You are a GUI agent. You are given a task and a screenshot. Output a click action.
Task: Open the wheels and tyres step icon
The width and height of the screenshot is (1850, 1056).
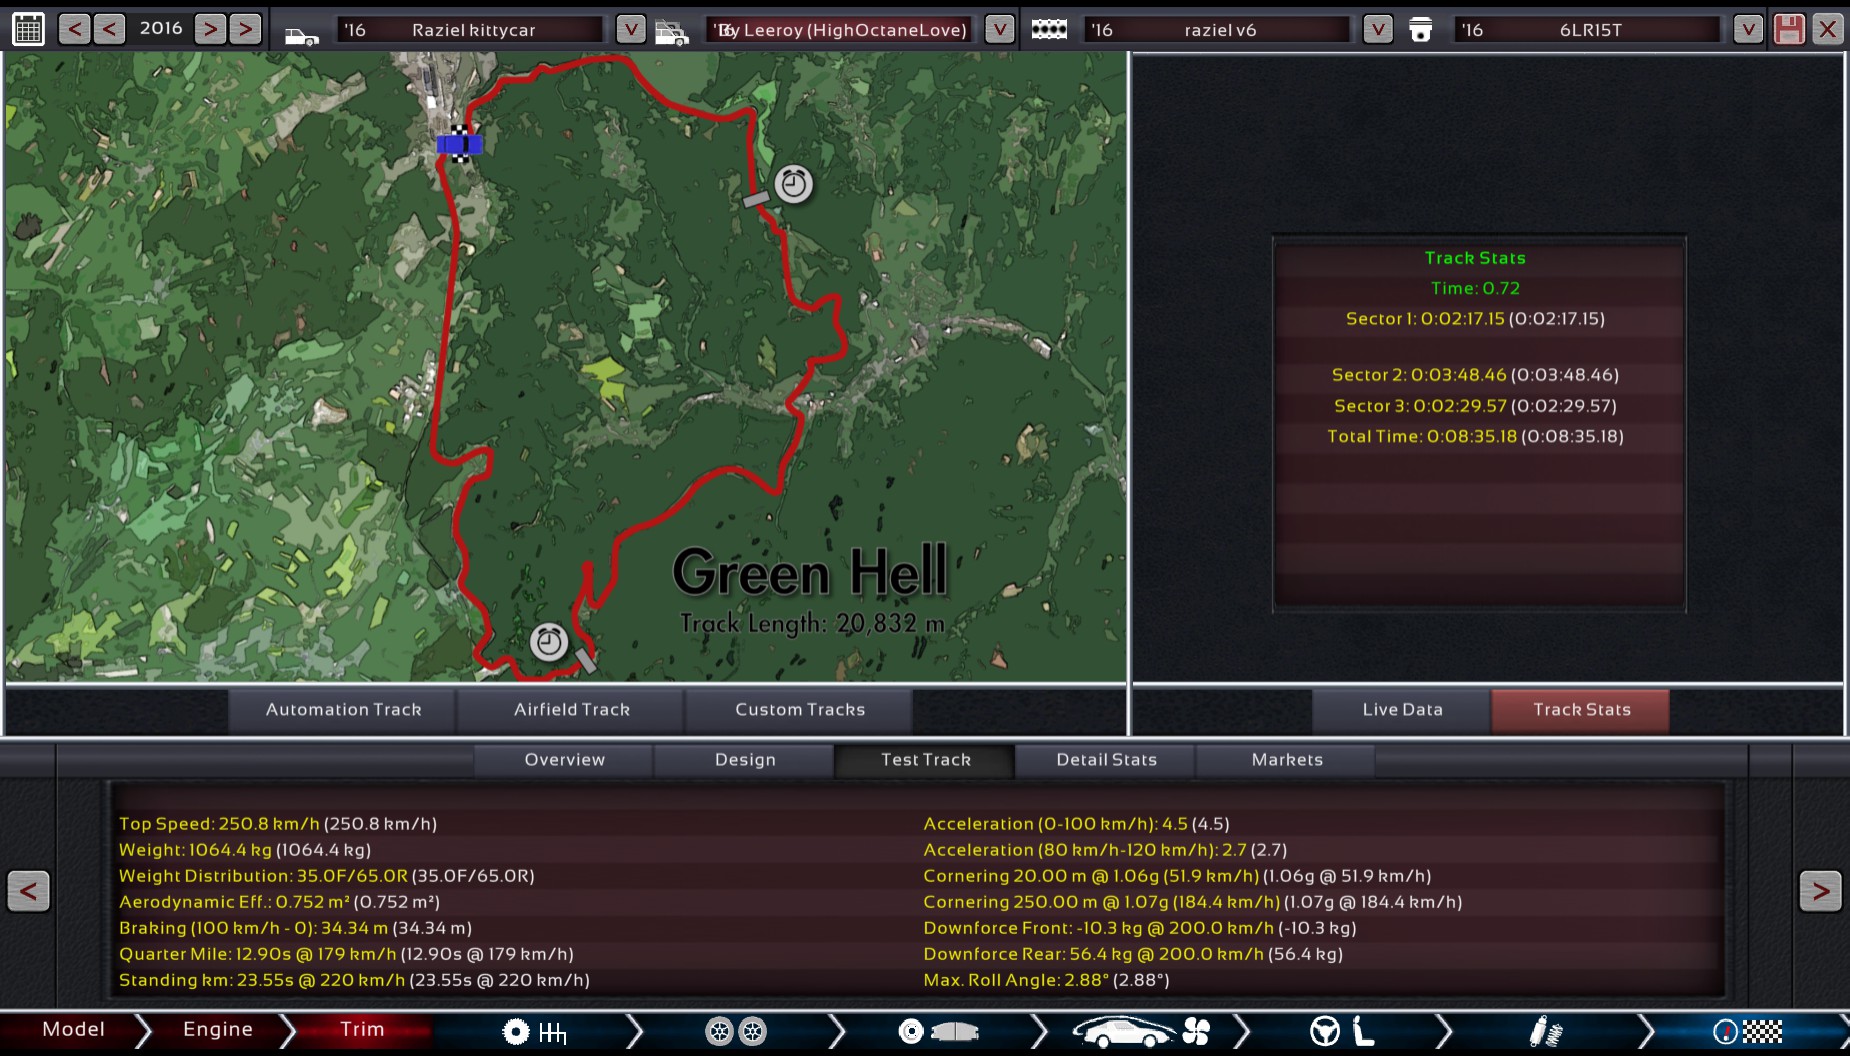pos(736,1032)
